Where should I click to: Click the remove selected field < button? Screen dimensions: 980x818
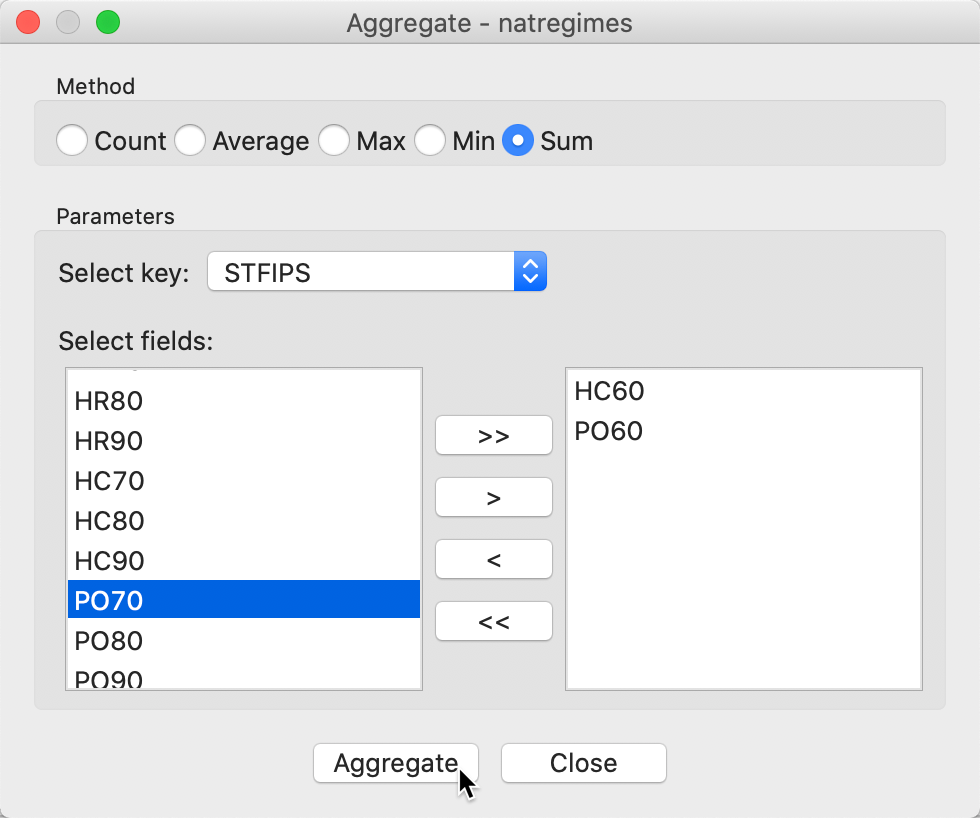(494, 559)
